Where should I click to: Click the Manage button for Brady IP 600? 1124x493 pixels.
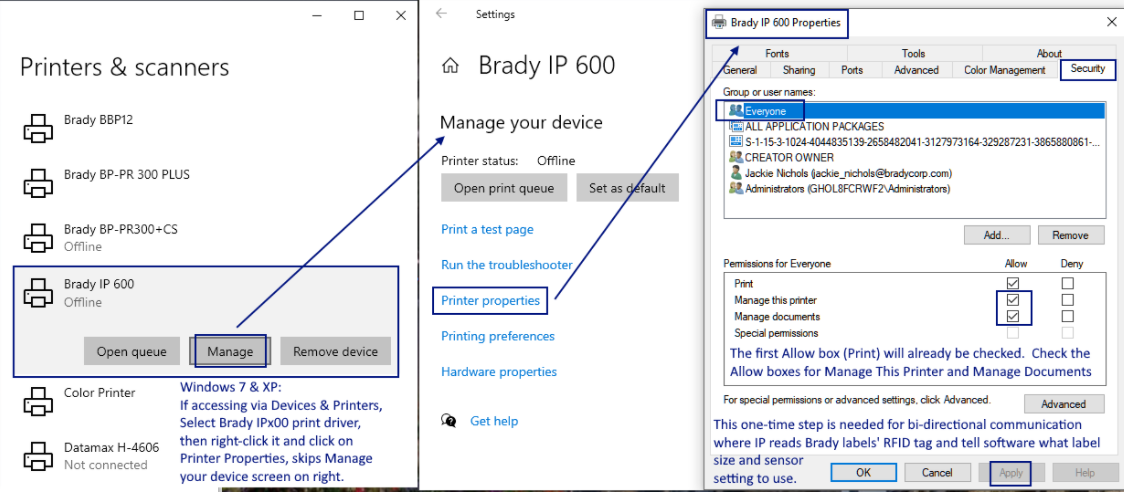[230, 351]
